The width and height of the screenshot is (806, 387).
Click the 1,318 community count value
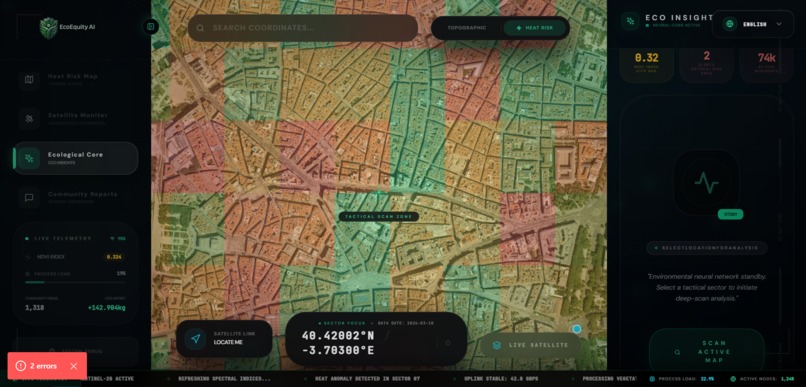tap(34, 308)
